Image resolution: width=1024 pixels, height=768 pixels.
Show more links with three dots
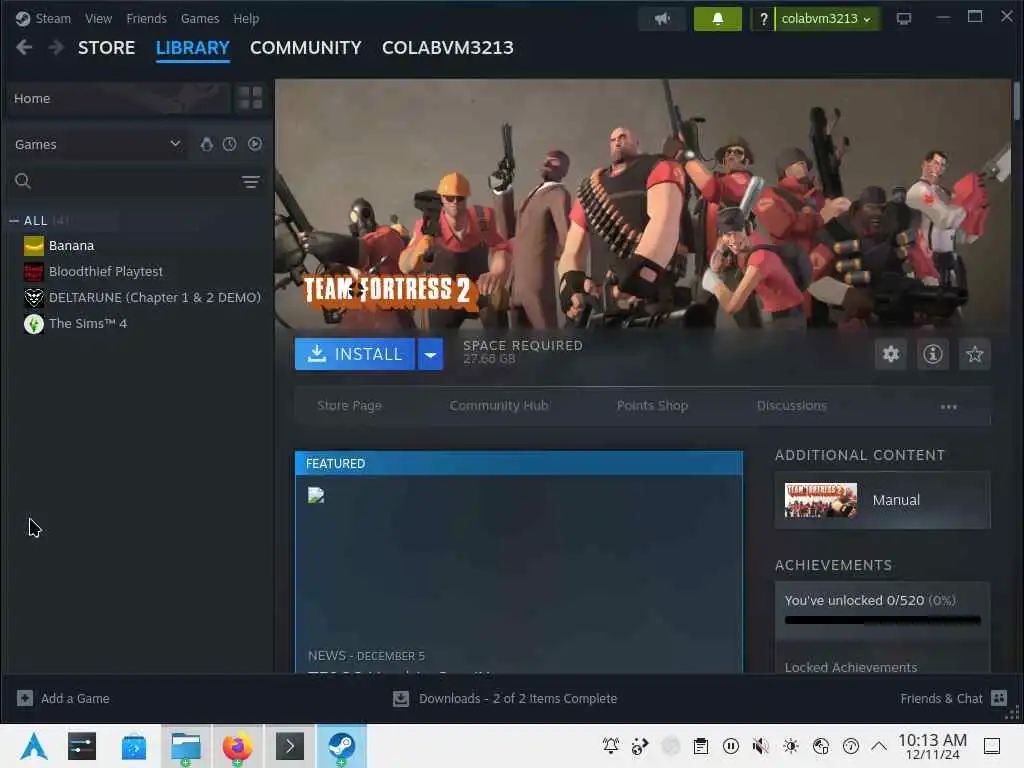[x=948, y=407]
